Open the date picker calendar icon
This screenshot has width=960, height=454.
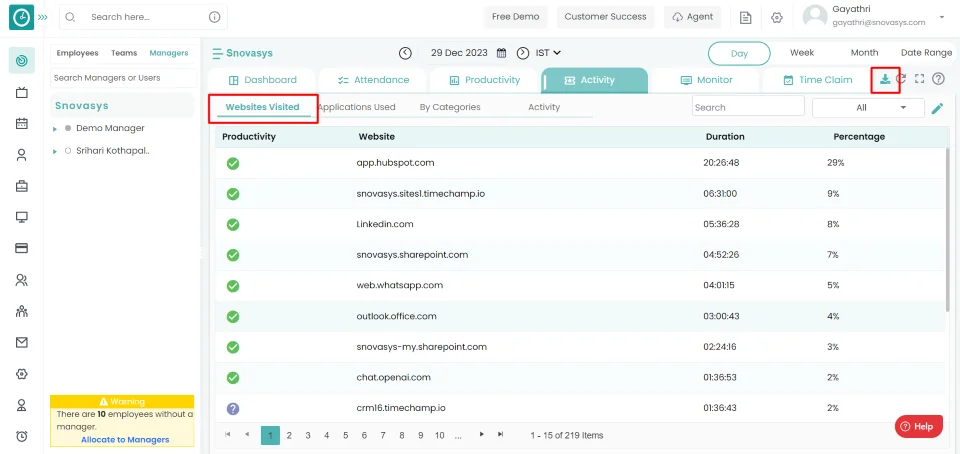[501, 53]
